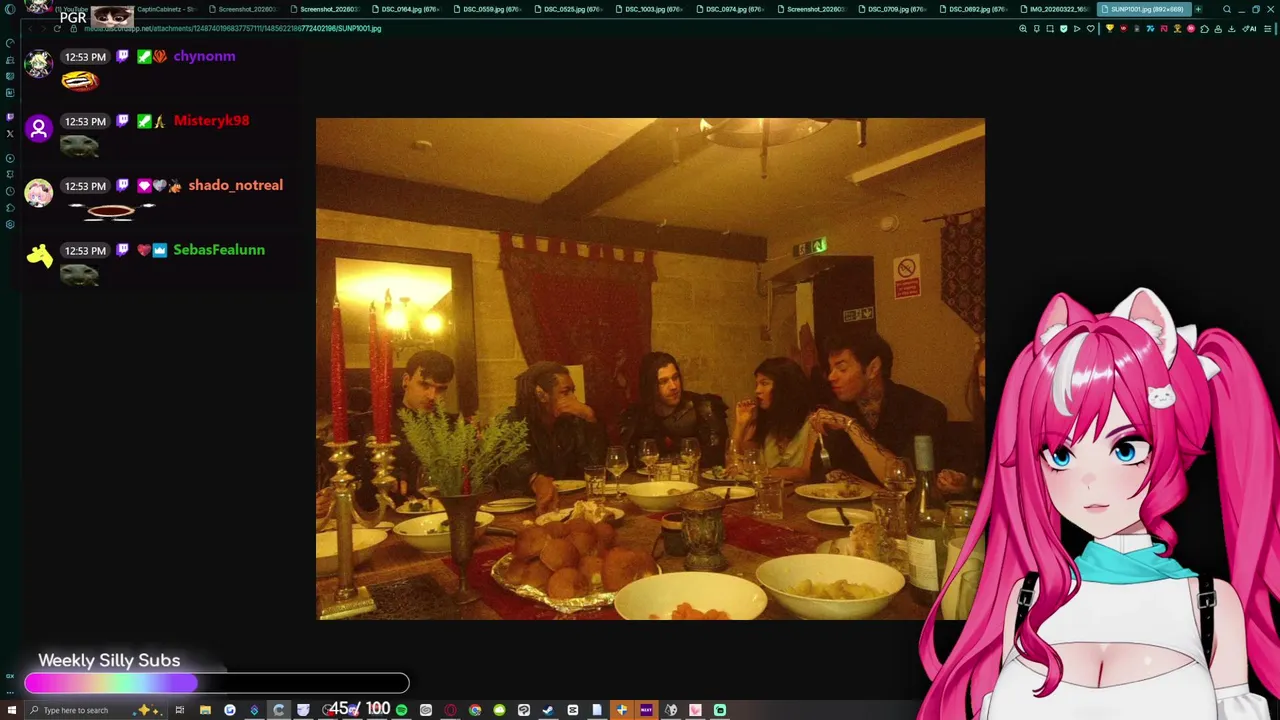1280x720 pixels.
Task: Open the CapCut taskbar icon
Action: [x=573, y=710]
